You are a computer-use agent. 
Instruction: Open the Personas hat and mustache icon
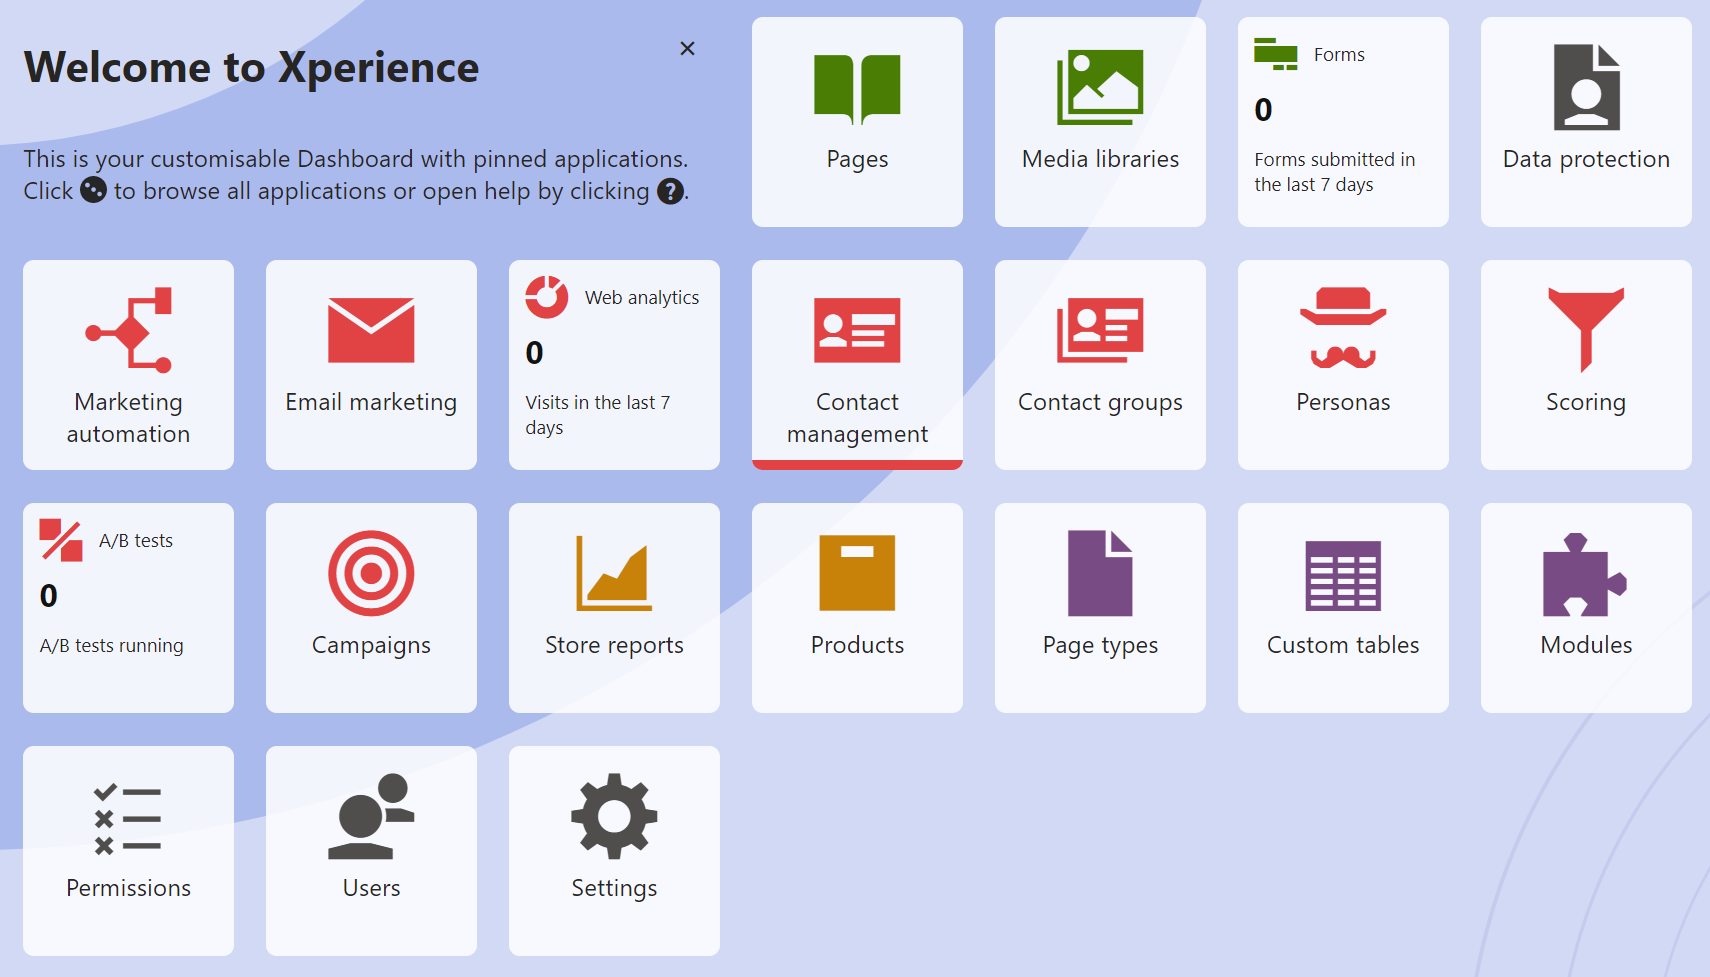1343,328
